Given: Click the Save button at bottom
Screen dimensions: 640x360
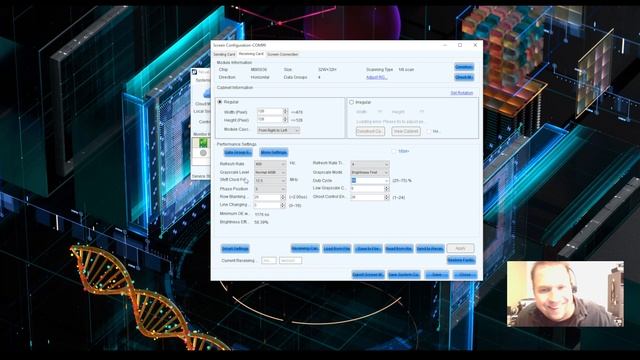Looking at the screenshot, I should [x=436, y=275].
